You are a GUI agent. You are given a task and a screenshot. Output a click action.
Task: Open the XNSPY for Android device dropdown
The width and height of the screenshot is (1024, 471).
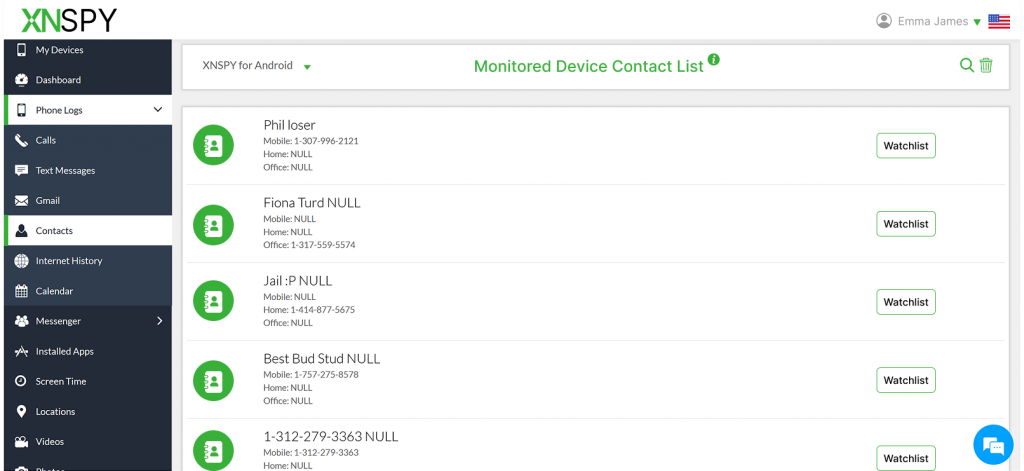(x=256, y=66)
